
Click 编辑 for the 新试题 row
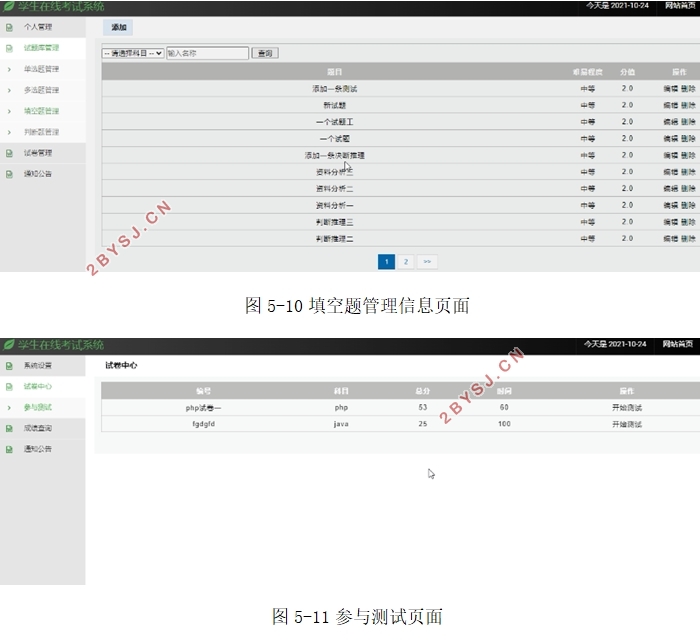pyautogui.click(x=671, y=105)
